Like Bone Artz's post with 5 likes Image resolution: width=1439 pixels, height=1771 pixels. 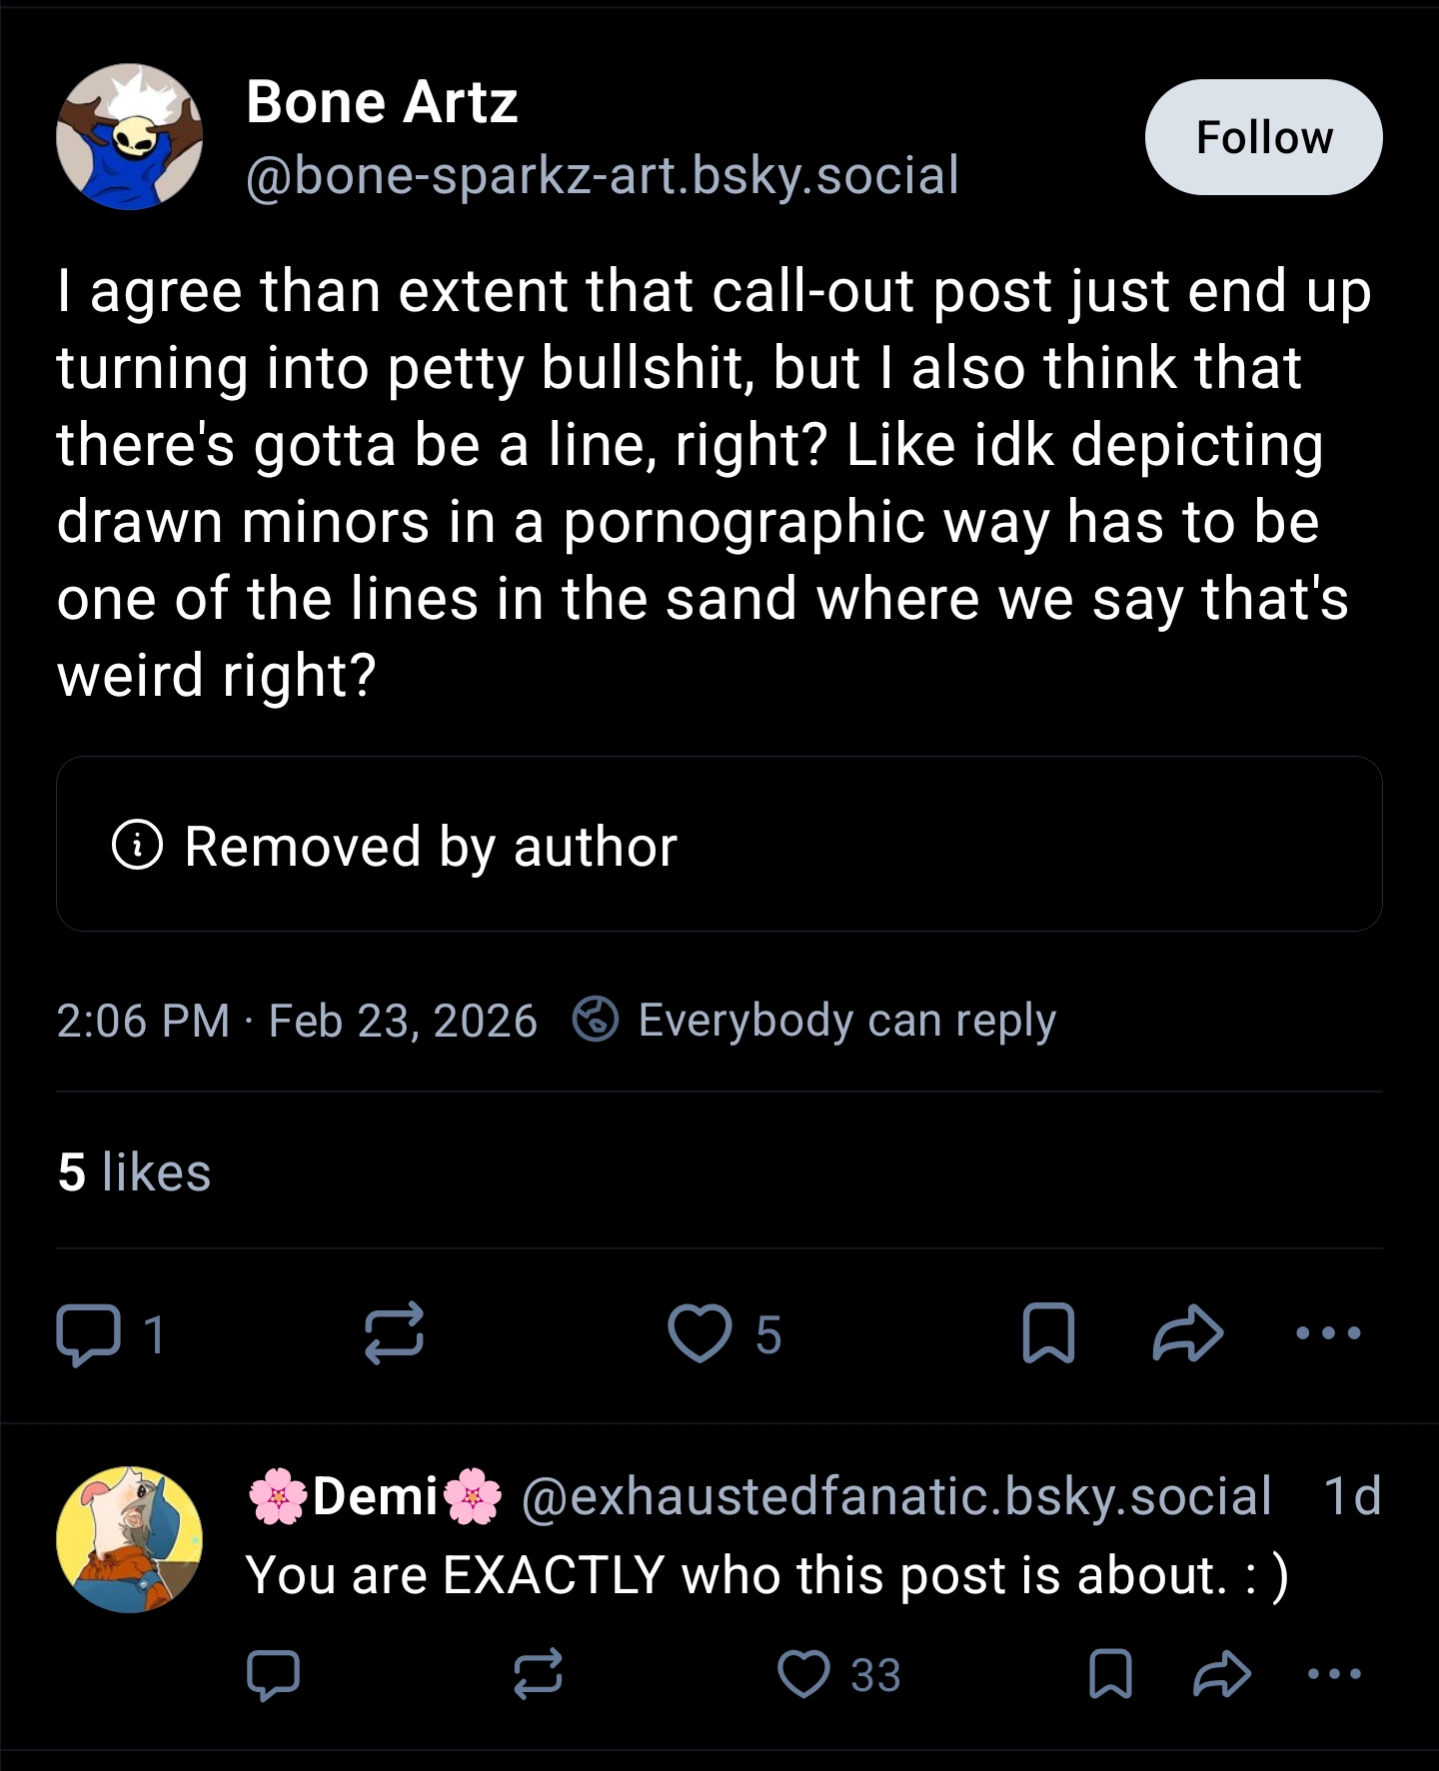pos(700,1334)
